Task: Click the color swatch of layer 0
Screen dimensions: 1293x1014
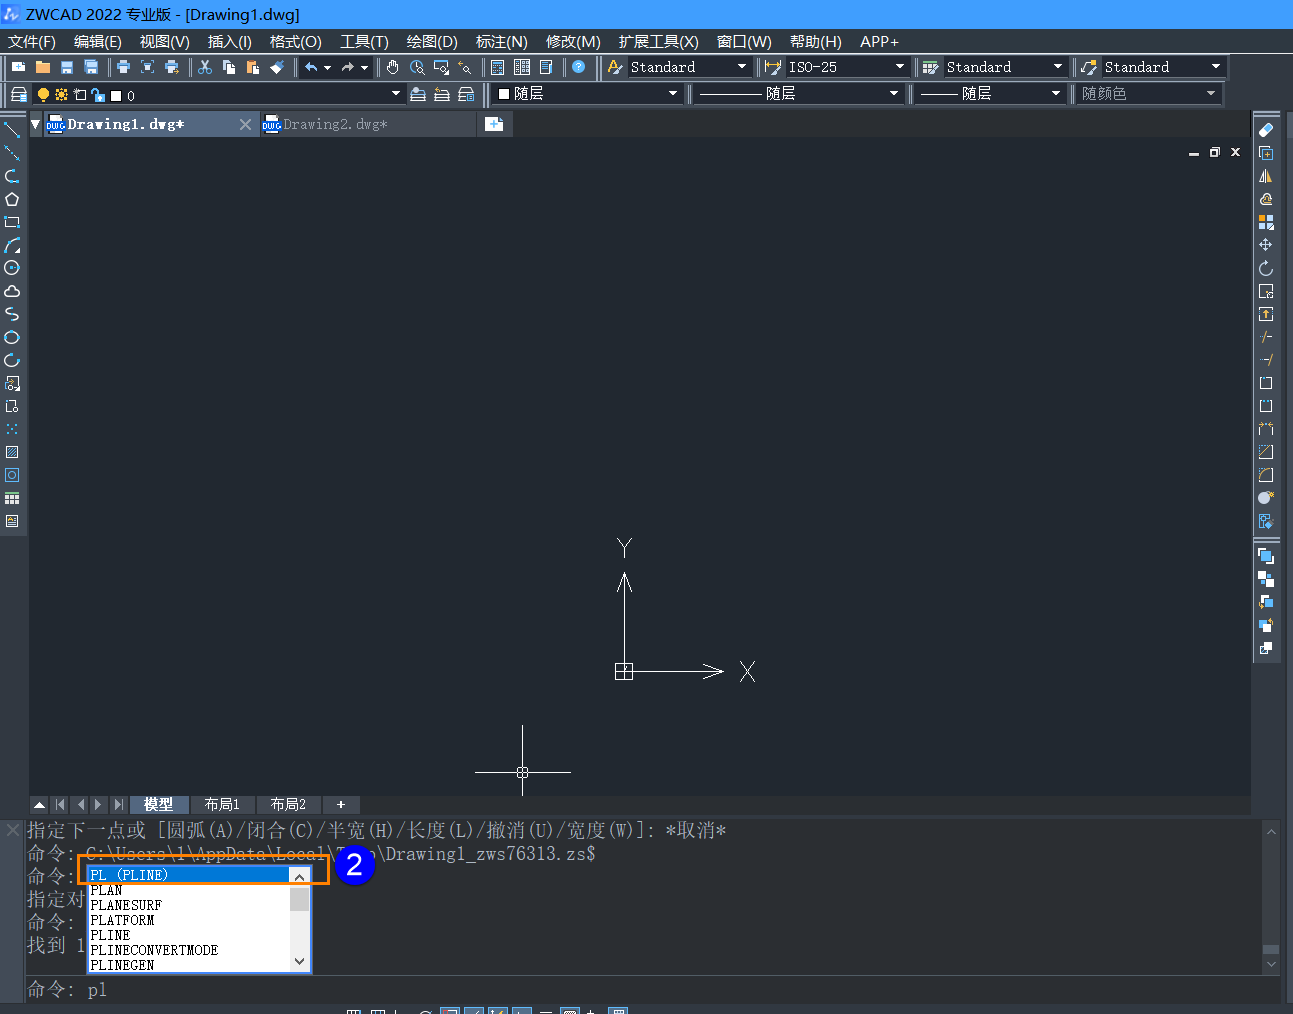Action: point(116,95)
